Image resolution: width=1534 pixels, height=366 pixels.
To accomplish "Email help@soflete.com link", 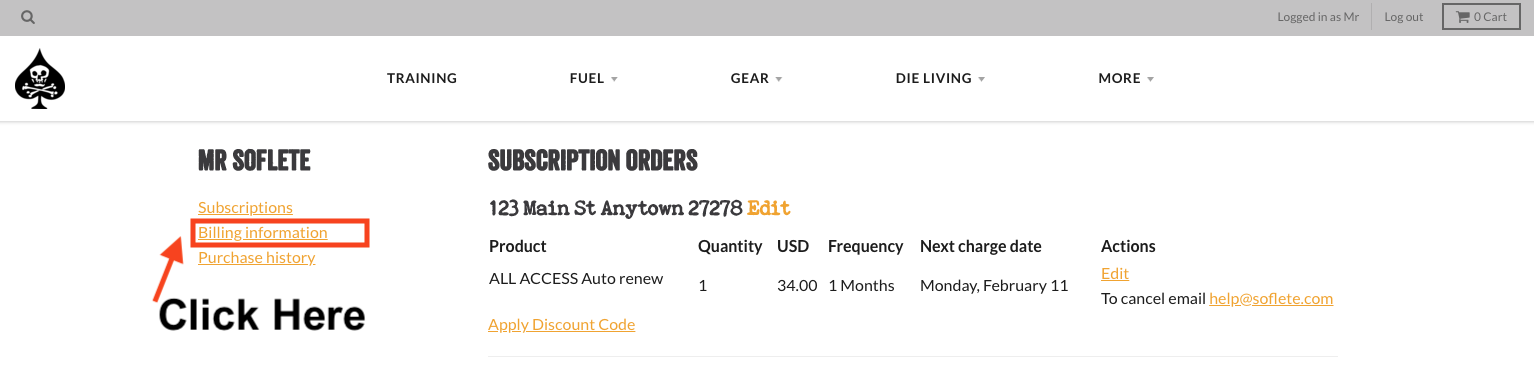I will (x=1271, y=298).
